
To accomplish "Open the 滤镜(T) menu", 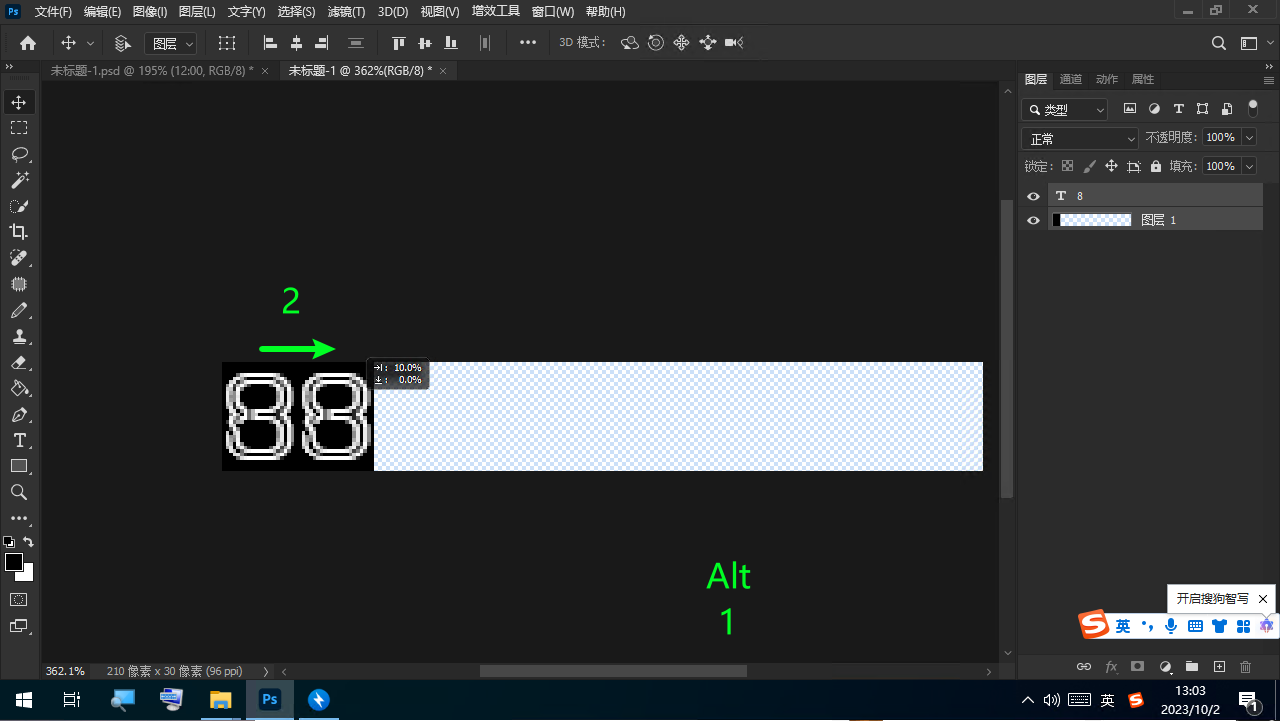I will (x=347, y=12).
